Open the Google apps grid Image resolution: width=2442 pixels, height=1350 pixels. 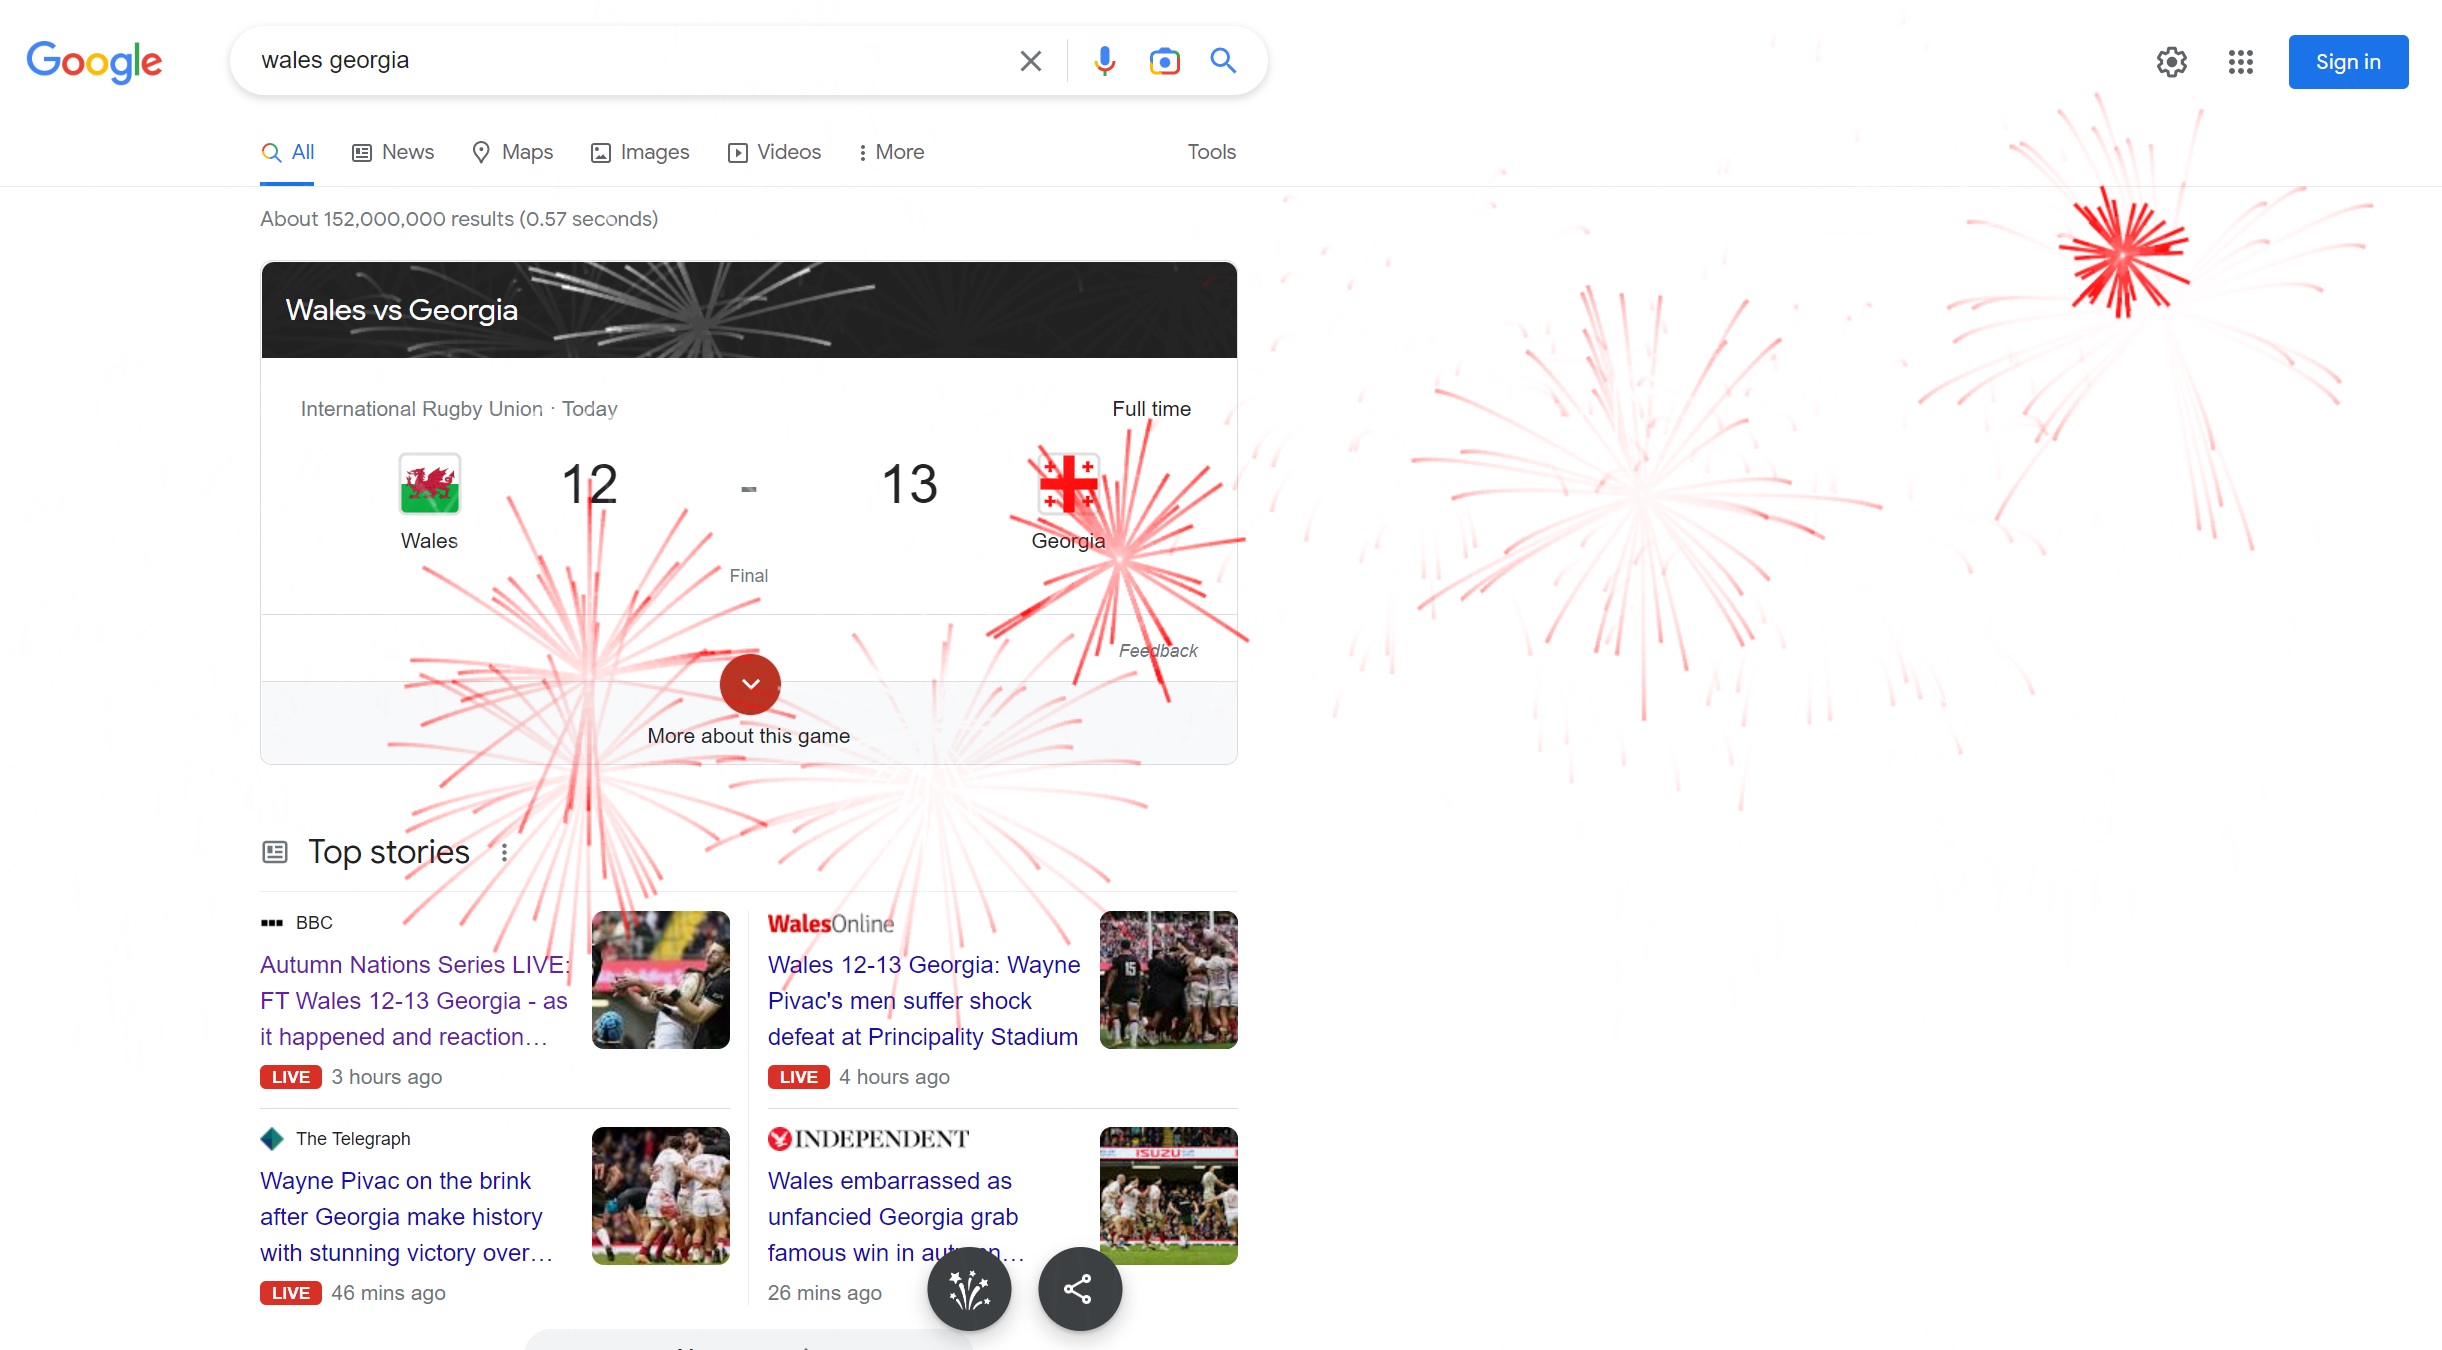point(2240,62)
